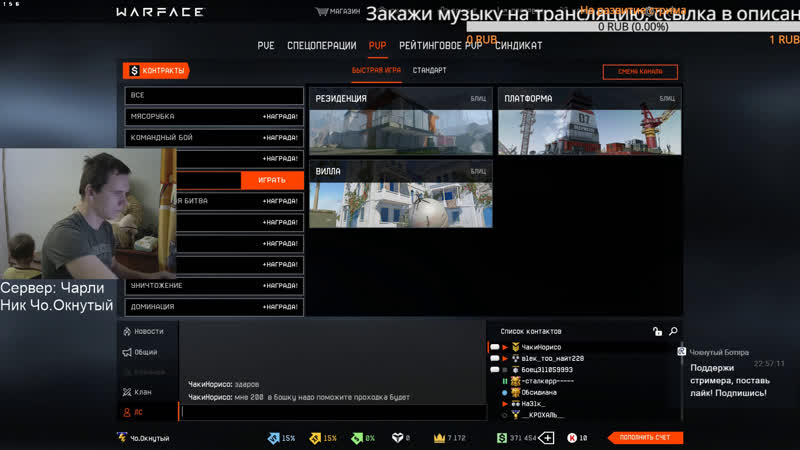Select the Быстрая игра sub-tab
Viewport: 800px width, 450px height.
377,70
